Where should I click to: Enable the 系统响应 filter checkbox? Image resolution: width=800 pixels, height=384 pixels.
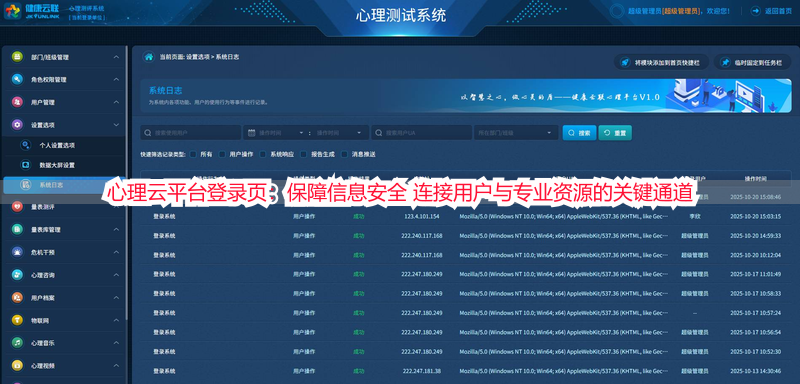tap(263, 154)
